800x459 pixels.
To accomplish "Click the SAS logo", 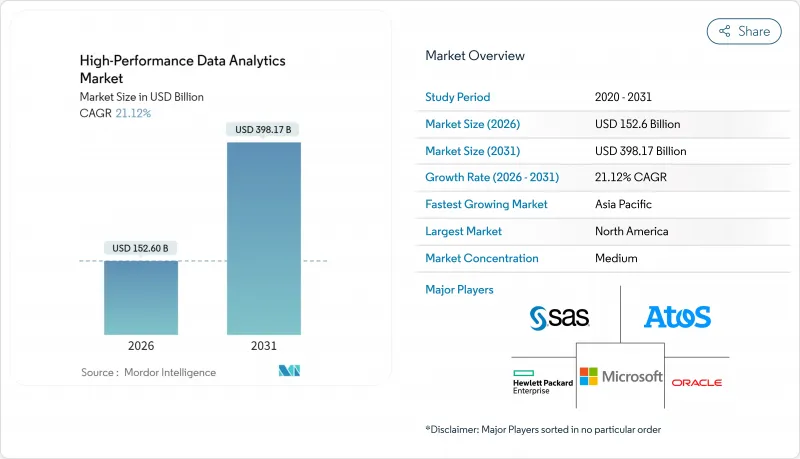I will click(x=559, y=318).
